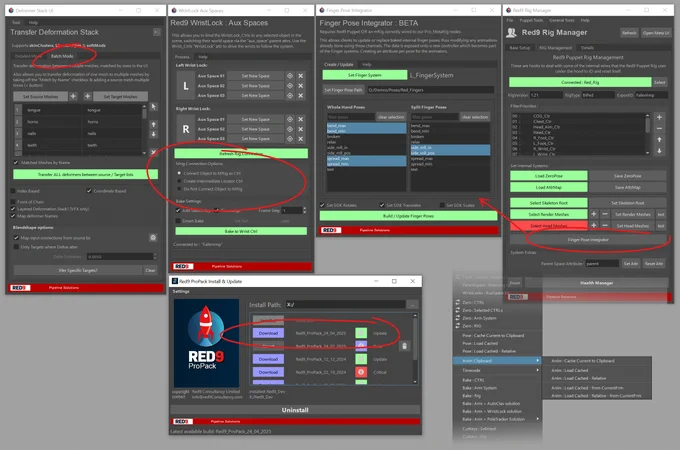
Task: Delete Right Aux Space 02 with X icon
Action: tap(301, 129)
